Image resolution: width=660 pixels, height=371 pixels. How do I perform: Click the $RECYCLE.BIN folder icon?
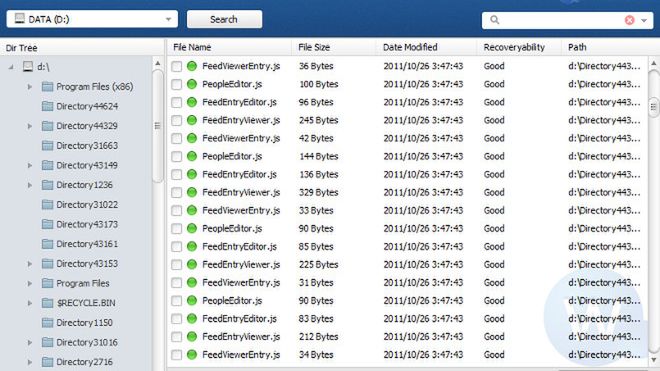[x=48, y=303]
